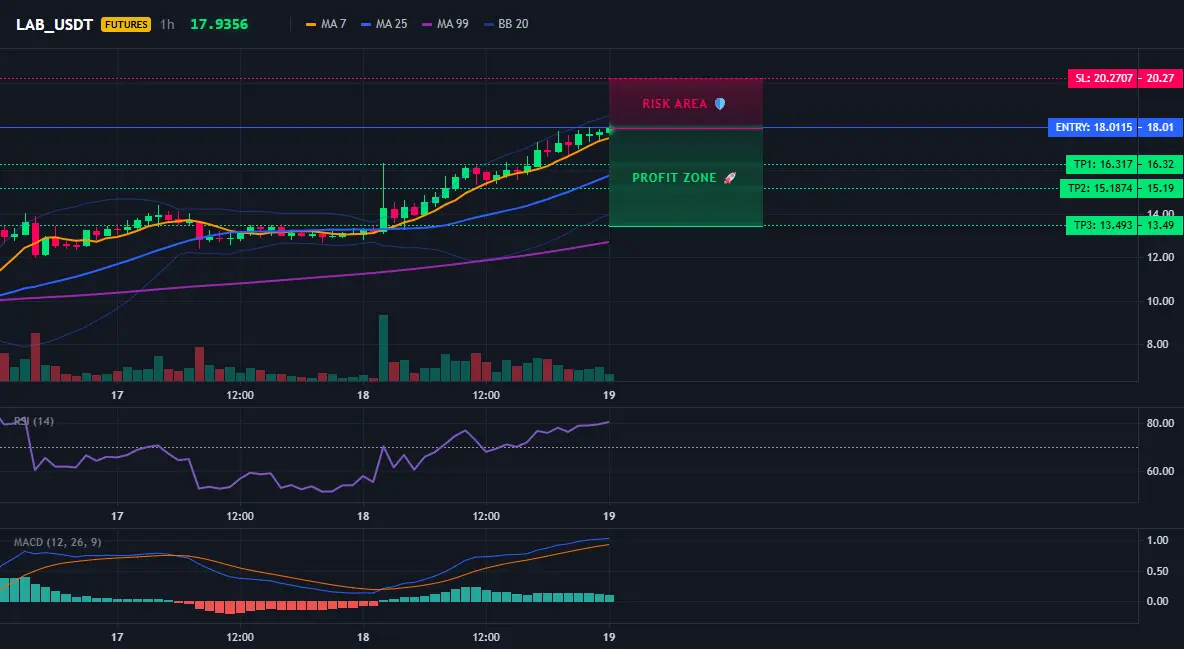Click the 20.27 stop-loss price tag
1184x649 pixels.
pos(1161,79)
